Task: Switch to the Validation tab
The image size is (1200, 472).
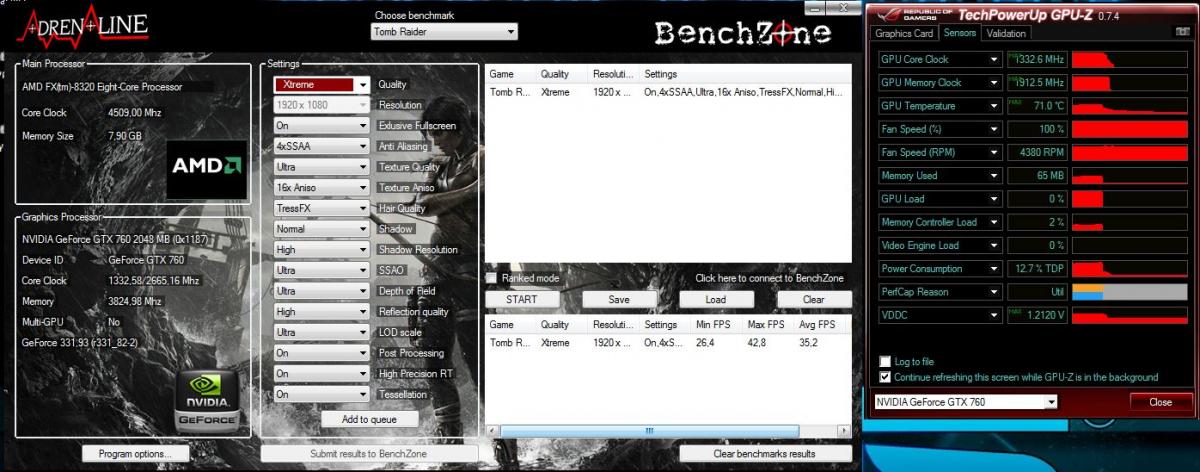Action: 1005,33
